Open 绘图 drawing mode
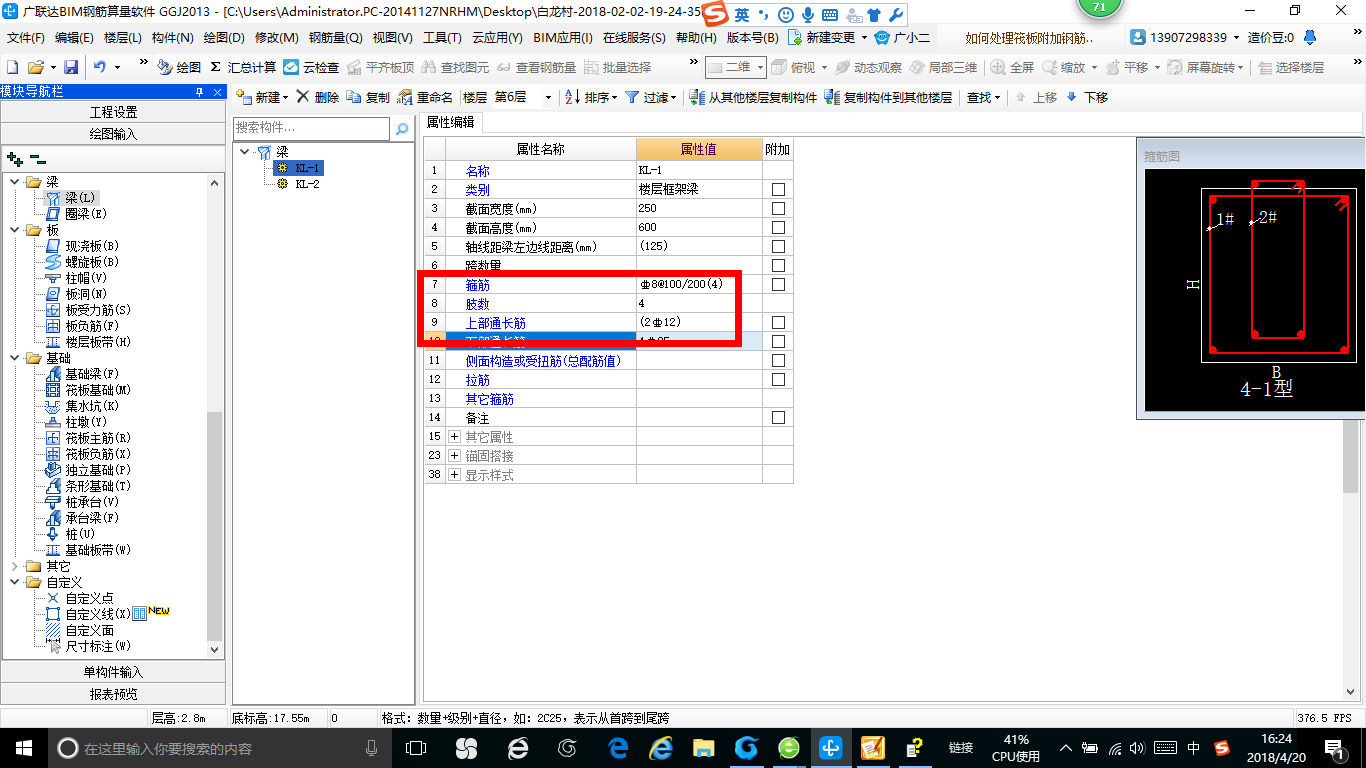1366x768 pixels. (179, 67)
